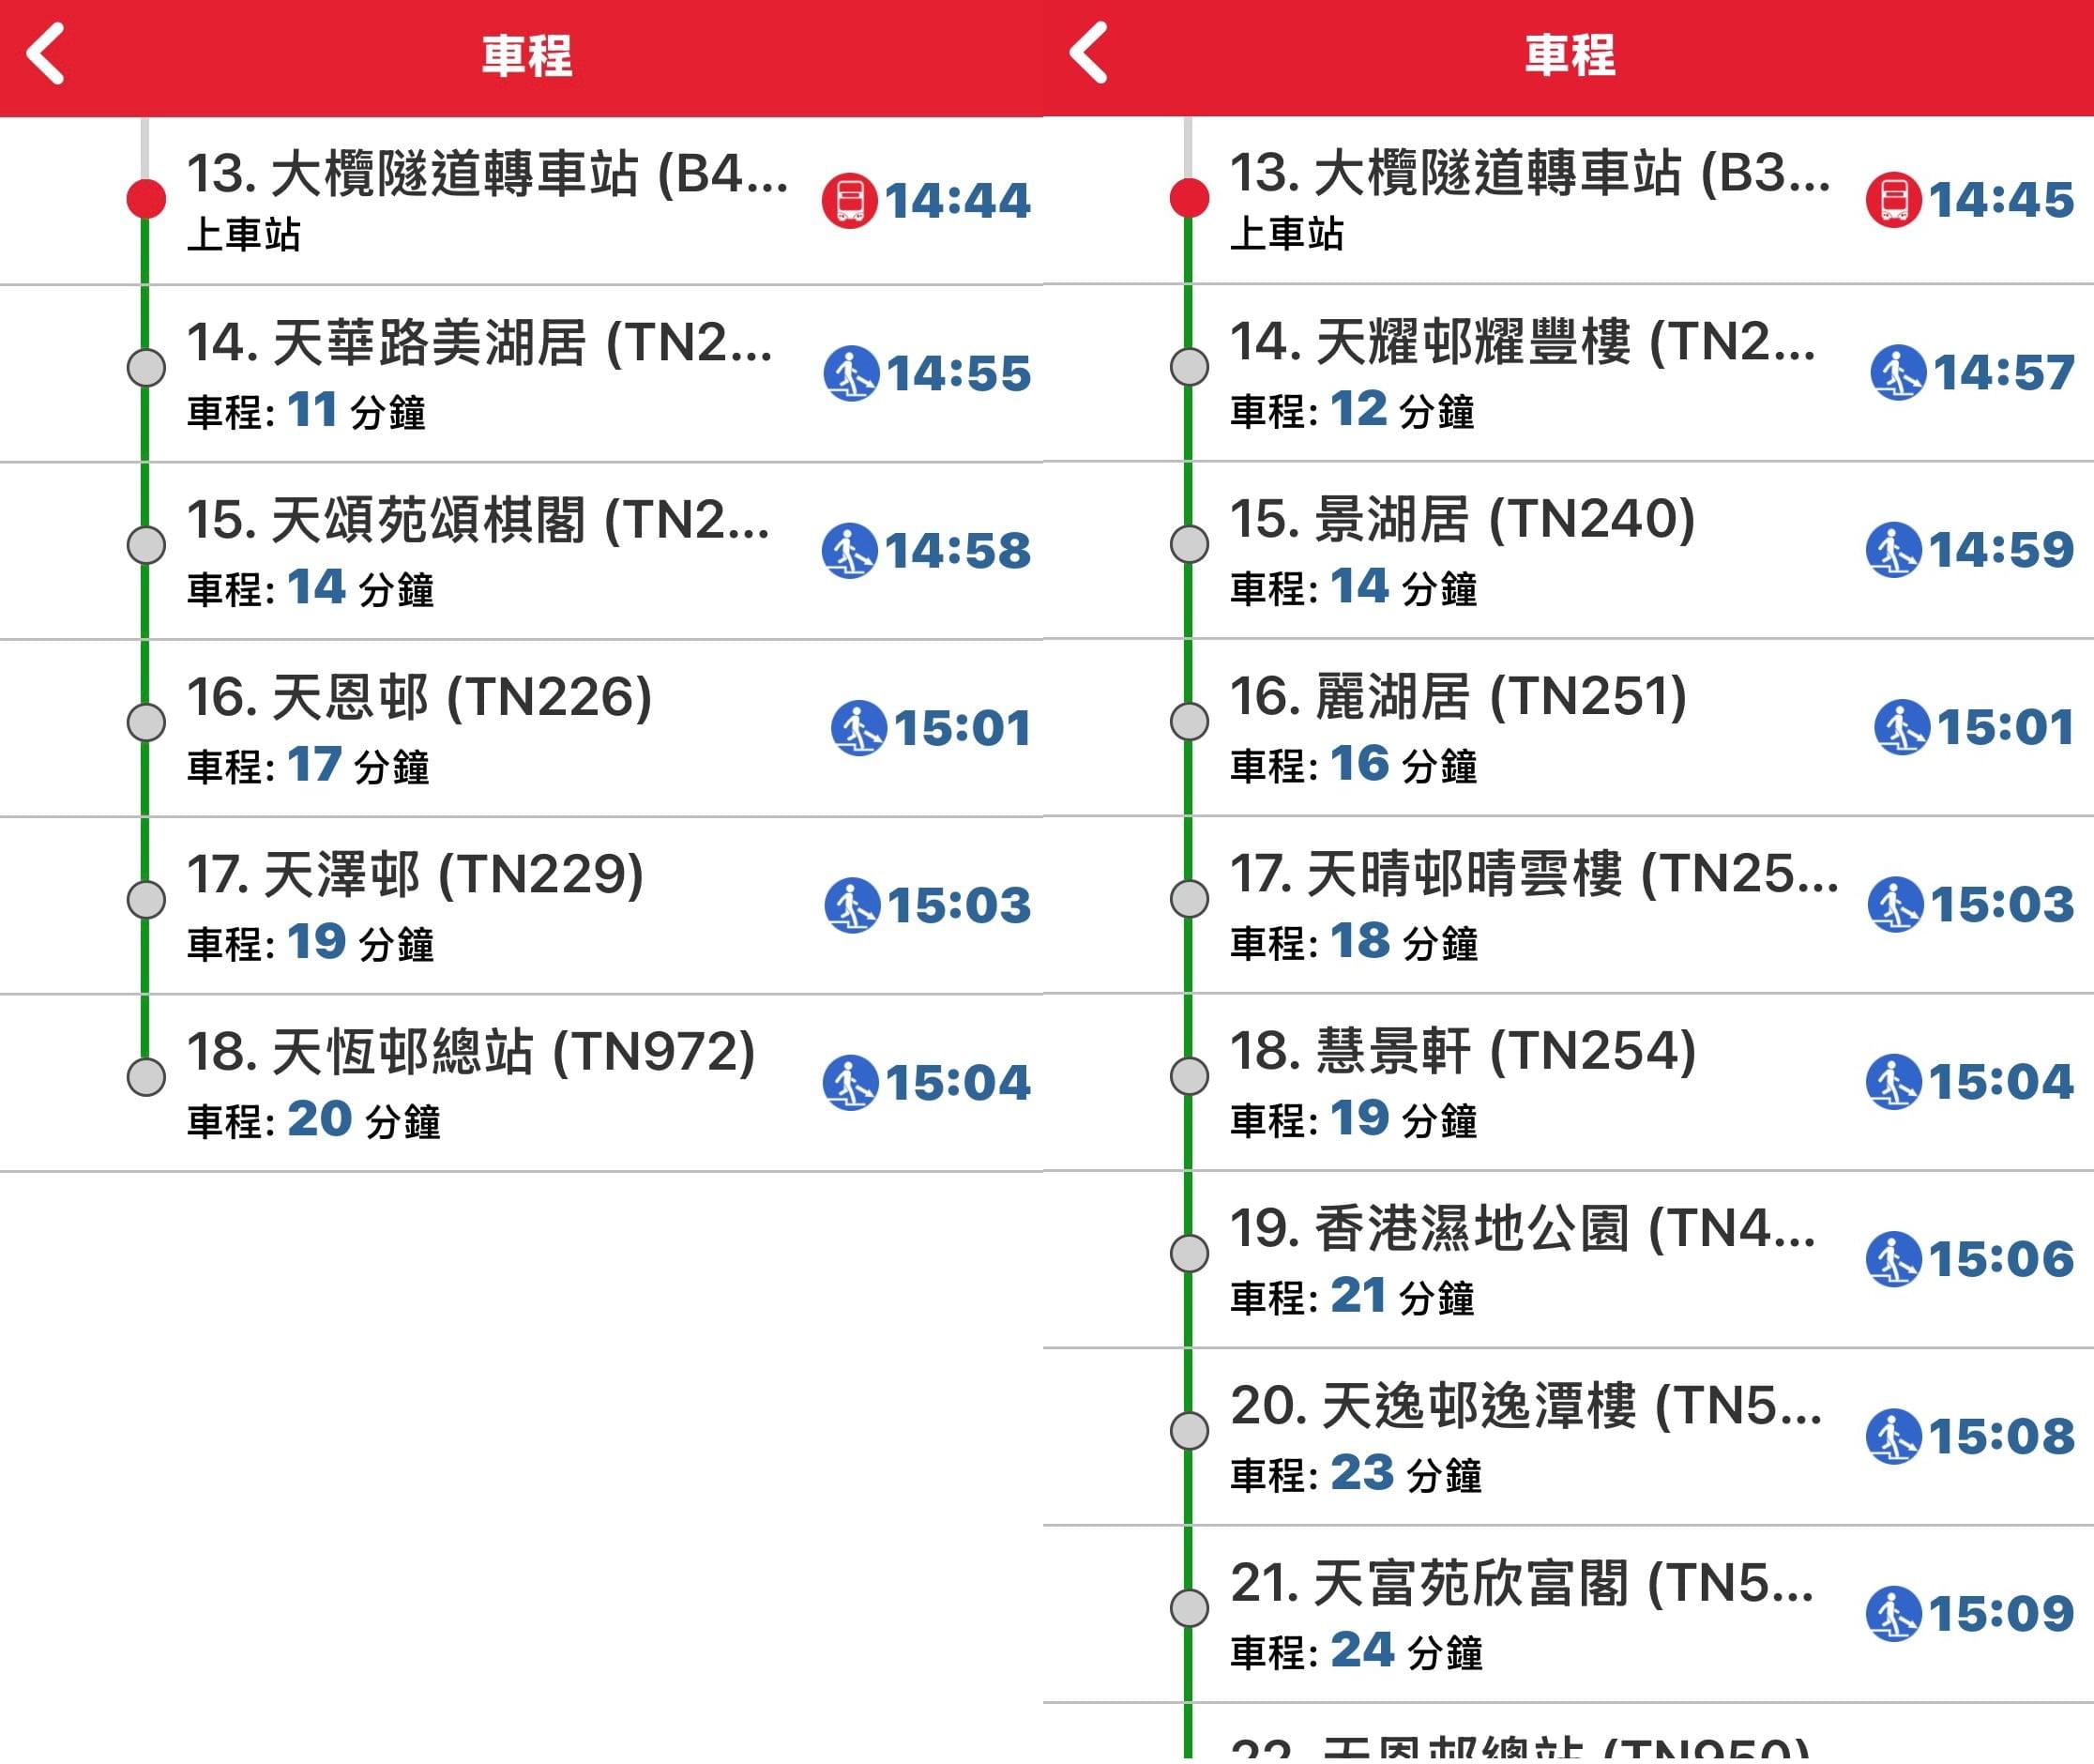Click red bus icon beside 14:44
The width and height of the screenshot is (2094, 1764).
point(849,201)
